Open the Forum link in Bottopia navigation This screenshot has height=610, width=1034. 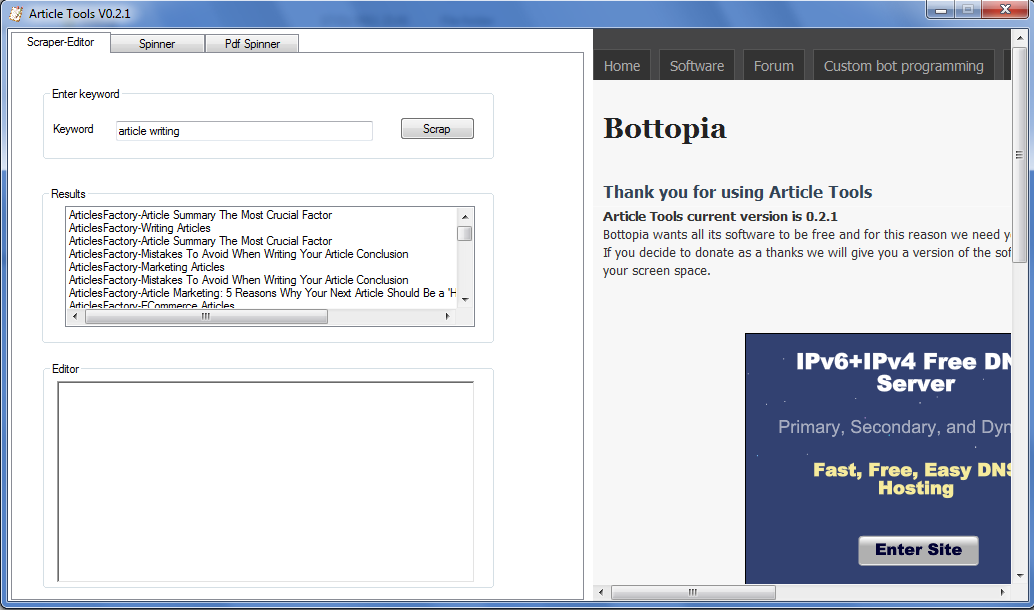tap(774, 66)
